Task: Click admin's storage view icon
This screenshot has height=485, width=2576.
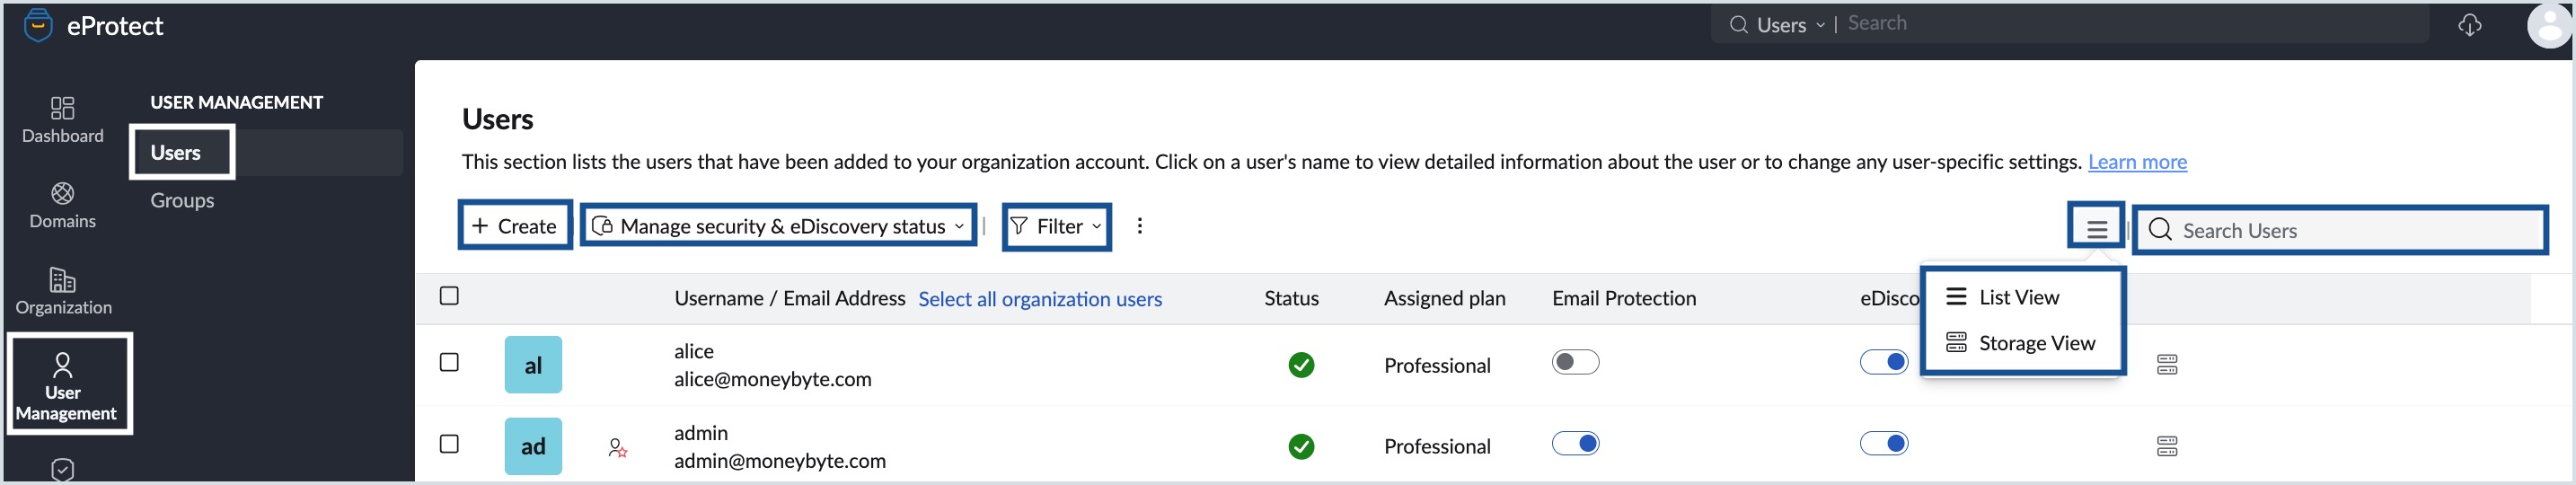Action: point(2167,446)
